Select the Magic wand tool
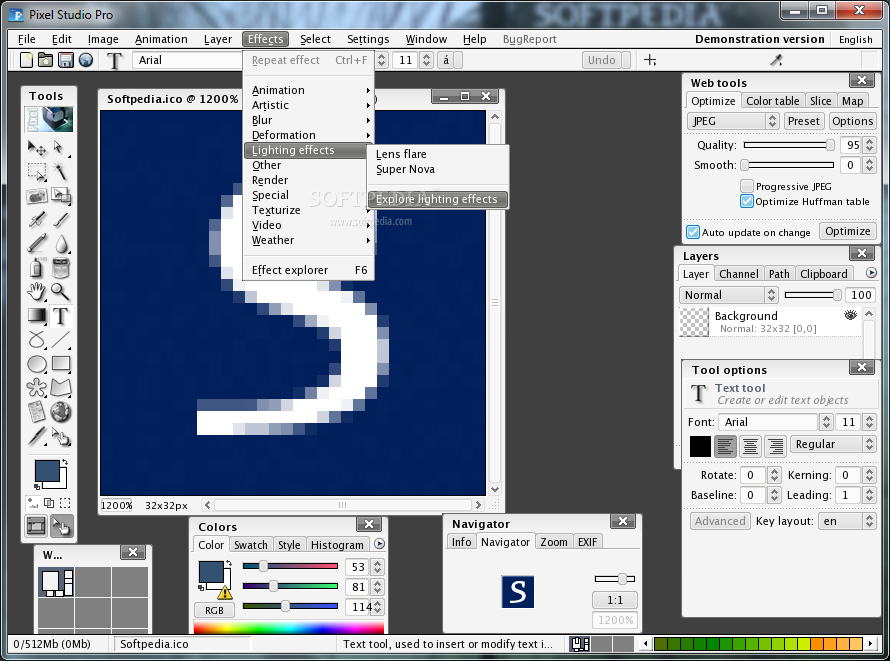890x661 pixels. pos(60,171)
